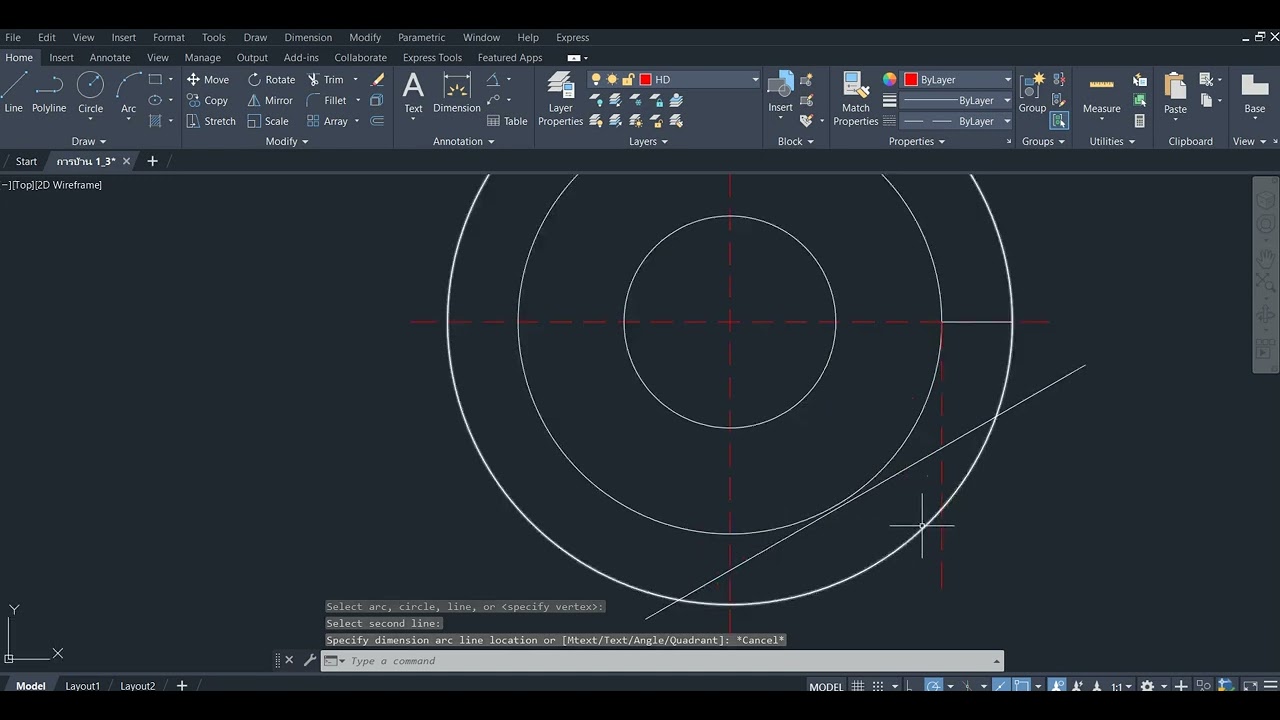The width and height of the screenshot is (1280, 720).
Task: Open the annotation scale 1:1 dropdown
Action: pyautogui.click(x=1120, y=687)
